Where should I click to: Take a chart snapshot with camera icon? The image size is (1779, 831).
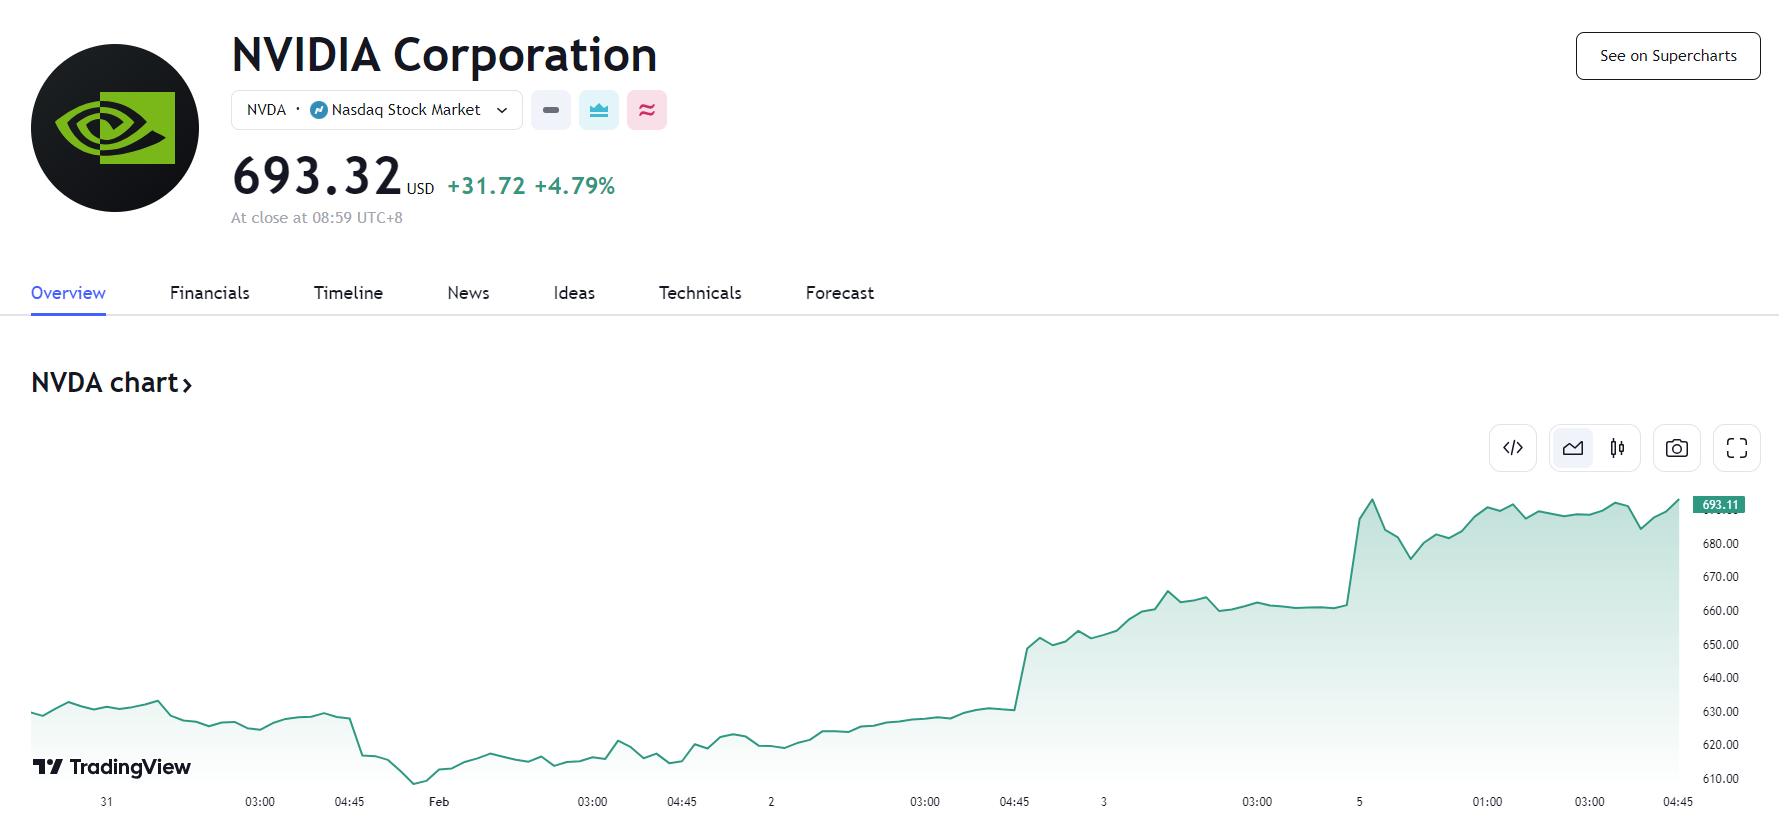pyautogui.click(x=1676, y=448)
